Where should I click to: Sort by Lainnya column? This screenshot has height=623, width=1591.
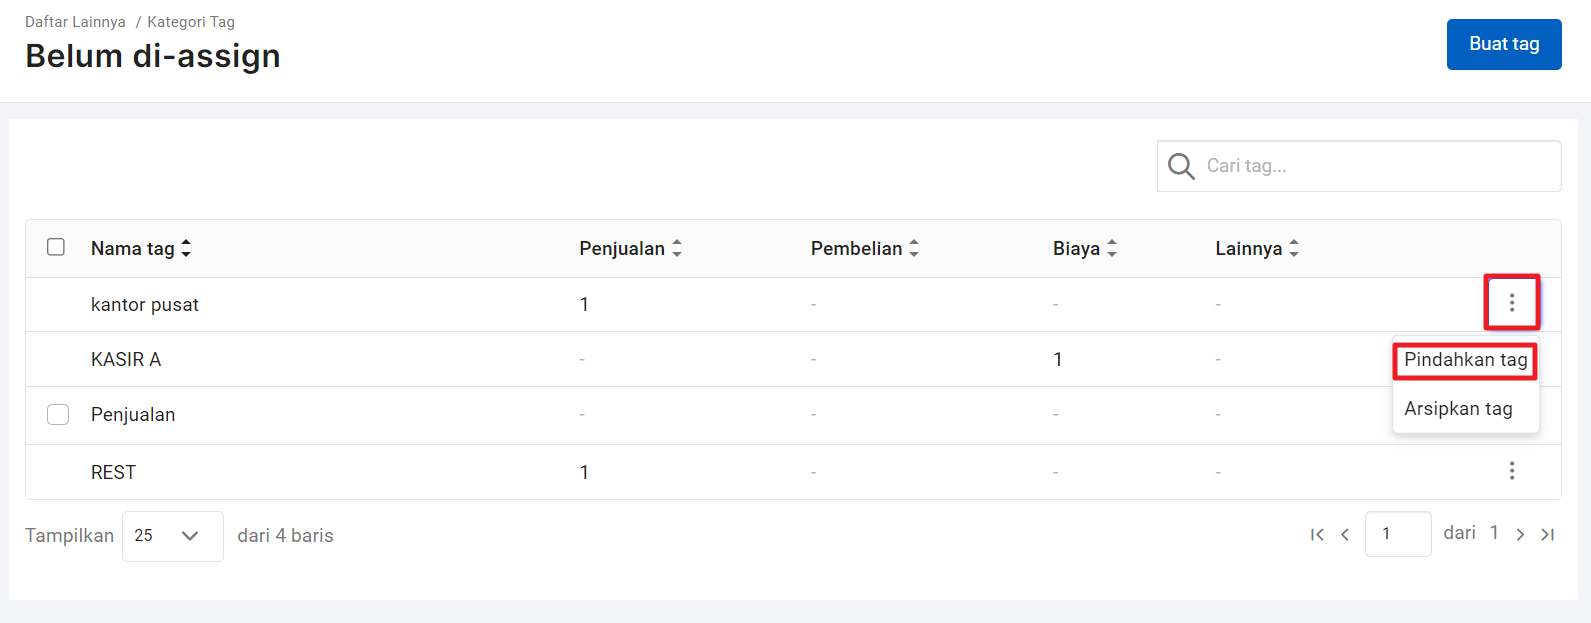tap(1257, 248)
